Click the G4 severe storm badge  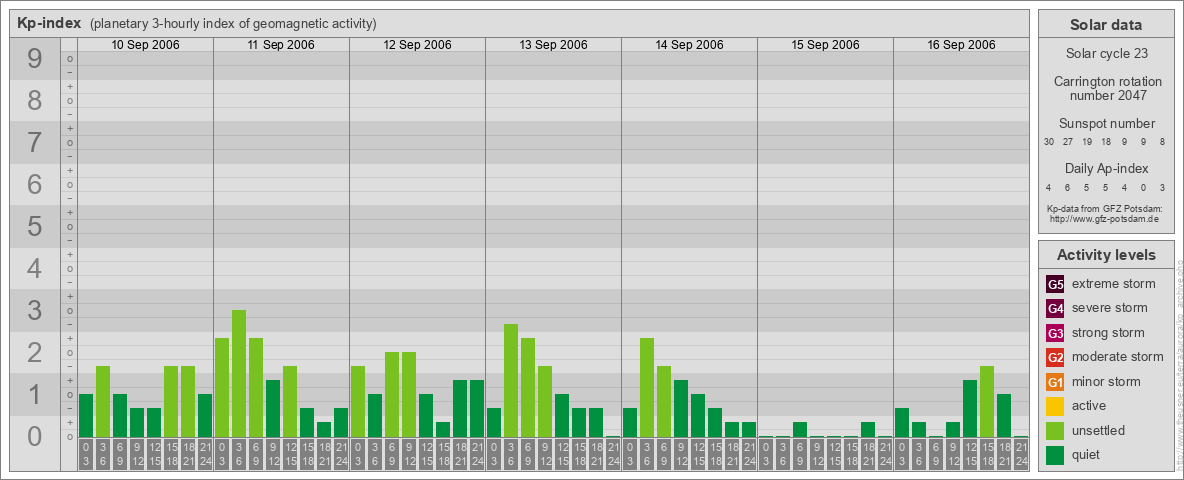1055,308
